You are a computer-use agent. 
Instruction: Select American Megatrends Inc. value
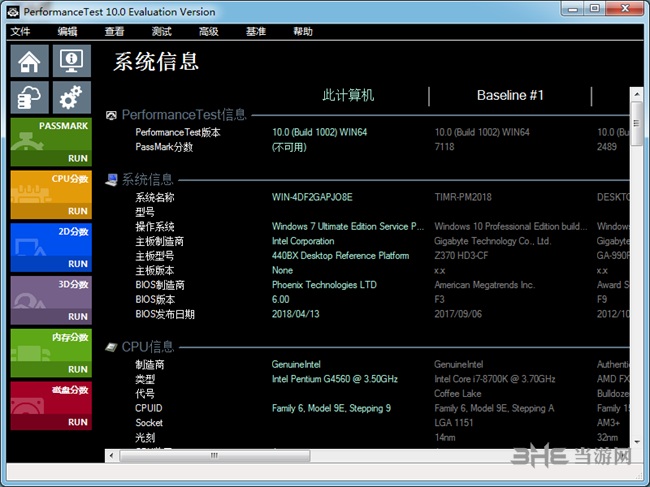pyautogui.click(x=485, y=285)
